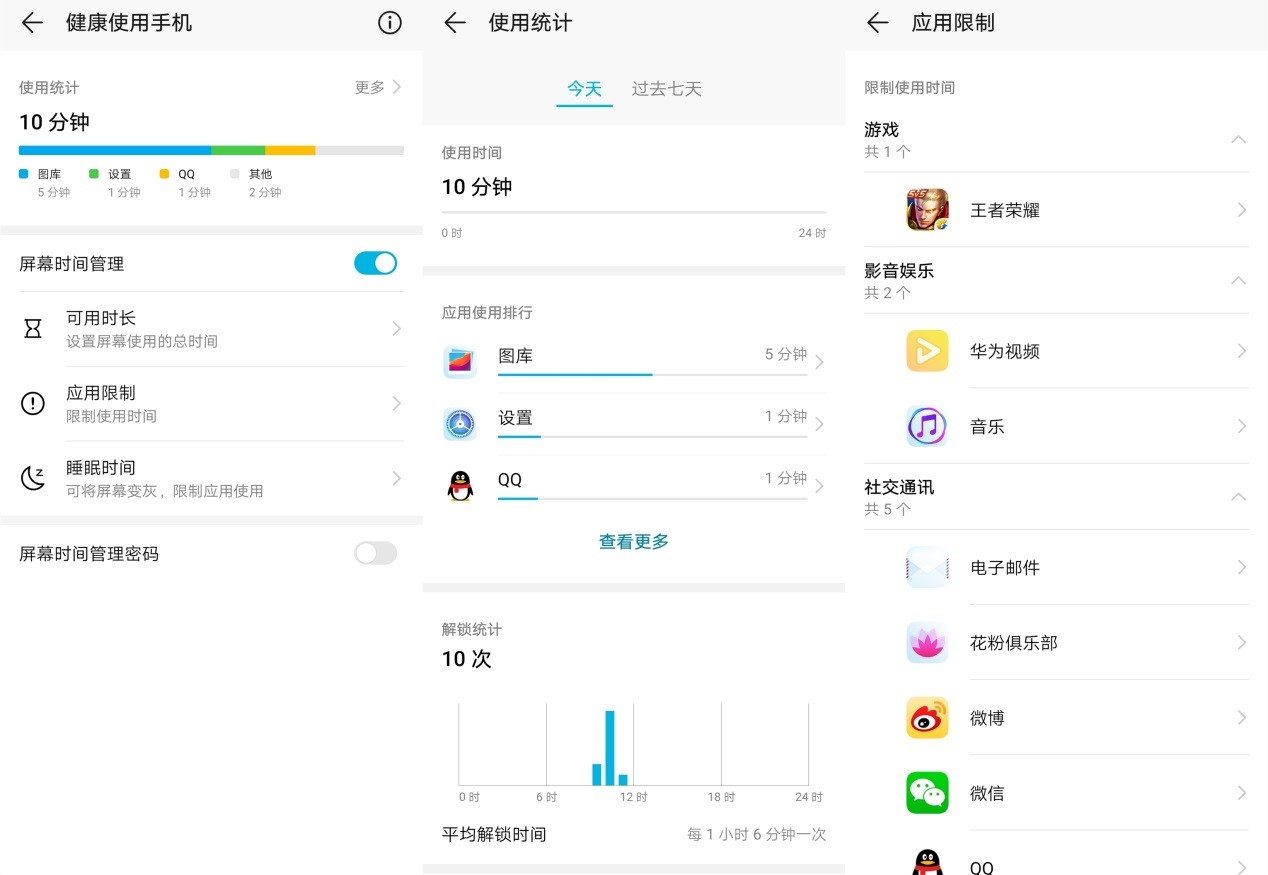Viewport: 1268px width, 875px height.
Task: Click the 花粉俱乐部 flower icon
Action: (x=927, y=643)
